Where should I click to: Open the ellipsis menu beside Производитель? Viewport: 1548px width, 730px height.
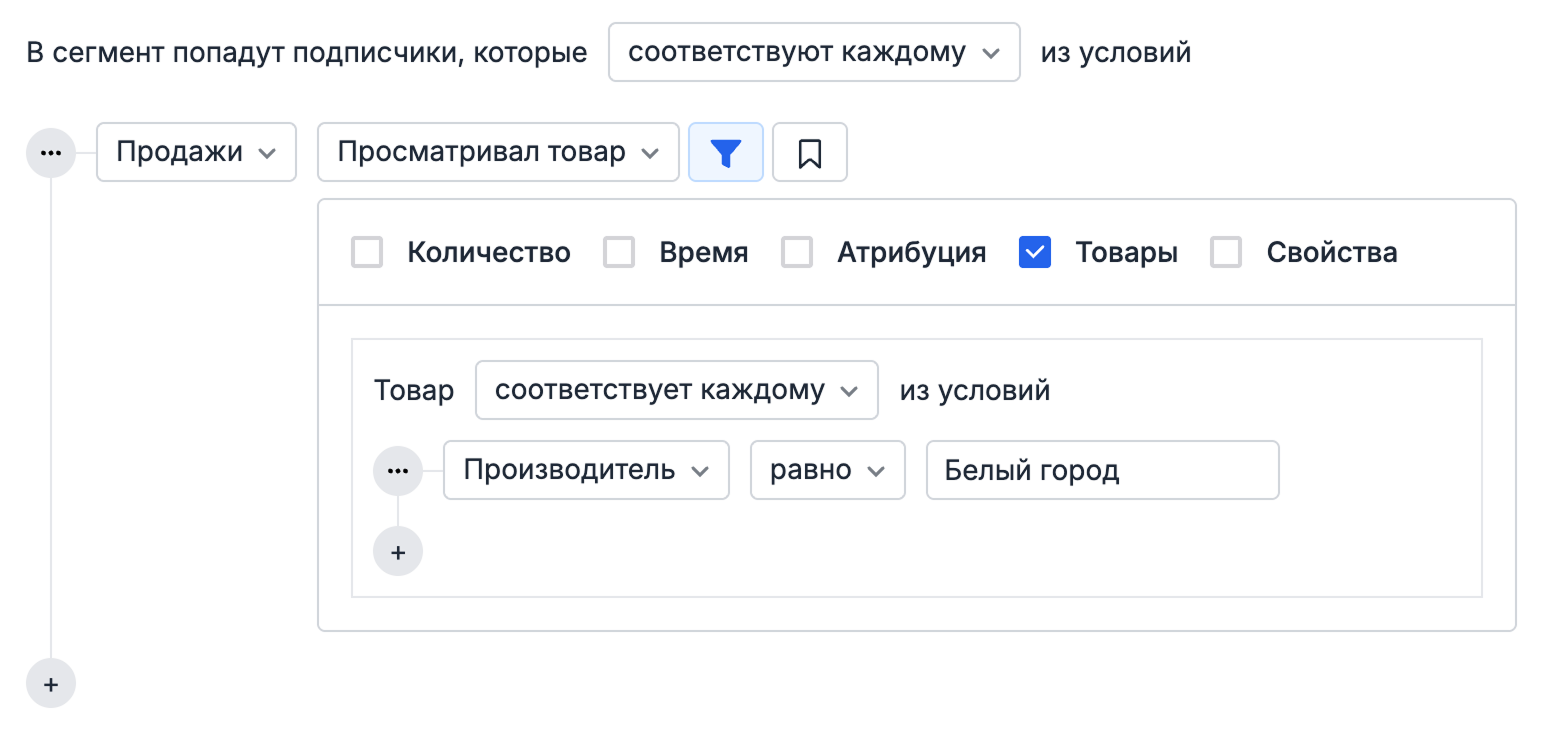(x=398, y=470)
